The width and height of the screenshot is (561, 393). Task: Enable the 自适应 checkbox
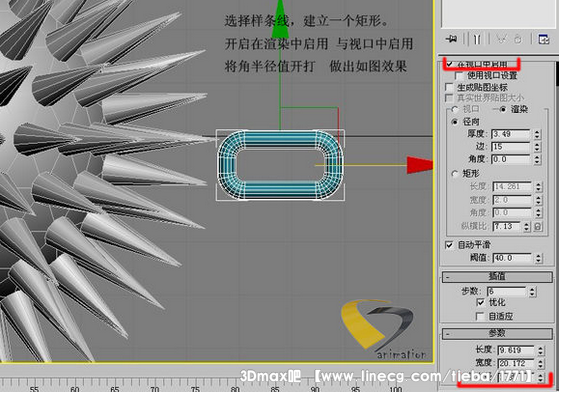point(480,316)
